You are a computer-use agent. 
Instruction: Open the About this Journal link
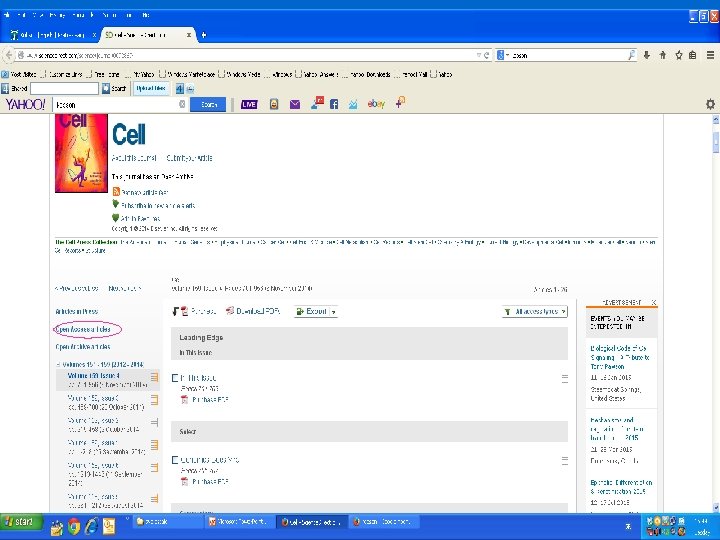(x=134, y=158)
